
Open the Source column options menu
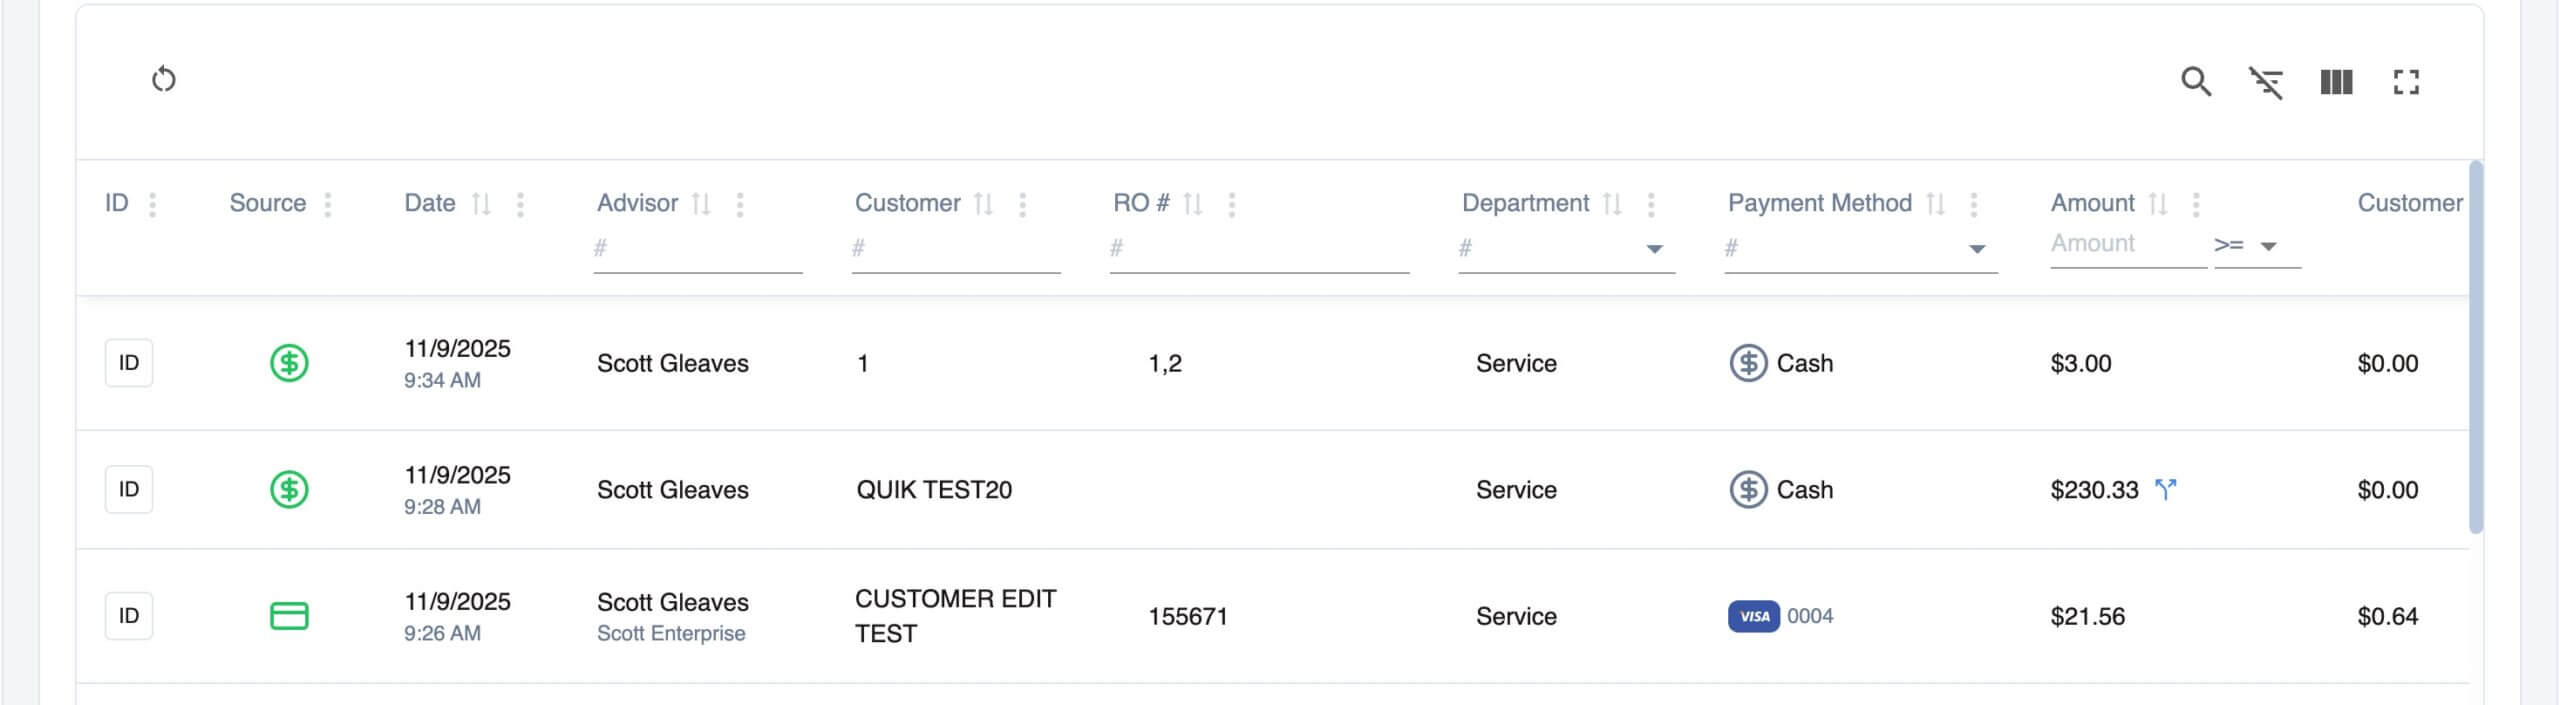click(x=328, y=204)
